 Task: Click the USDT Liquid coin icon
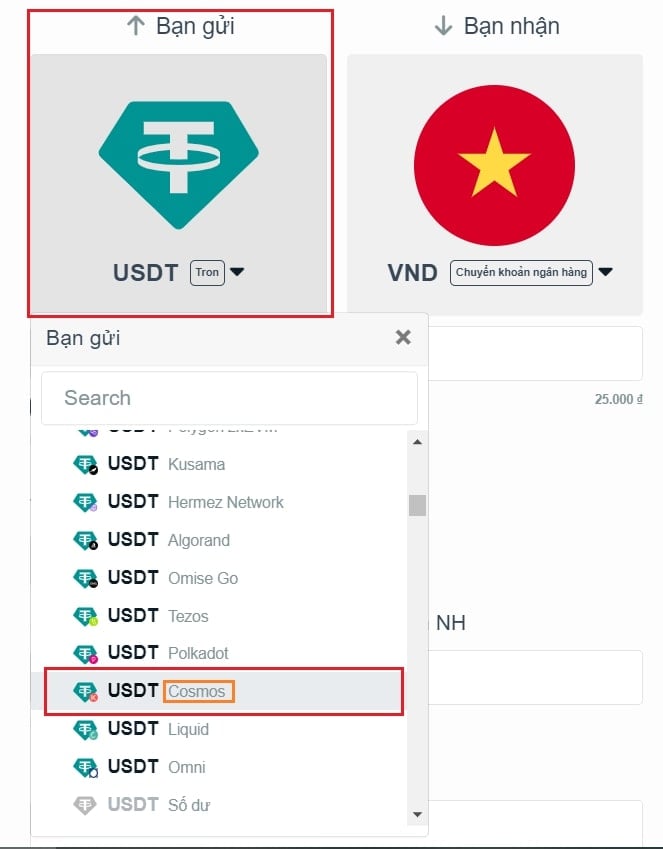point(86,729)
